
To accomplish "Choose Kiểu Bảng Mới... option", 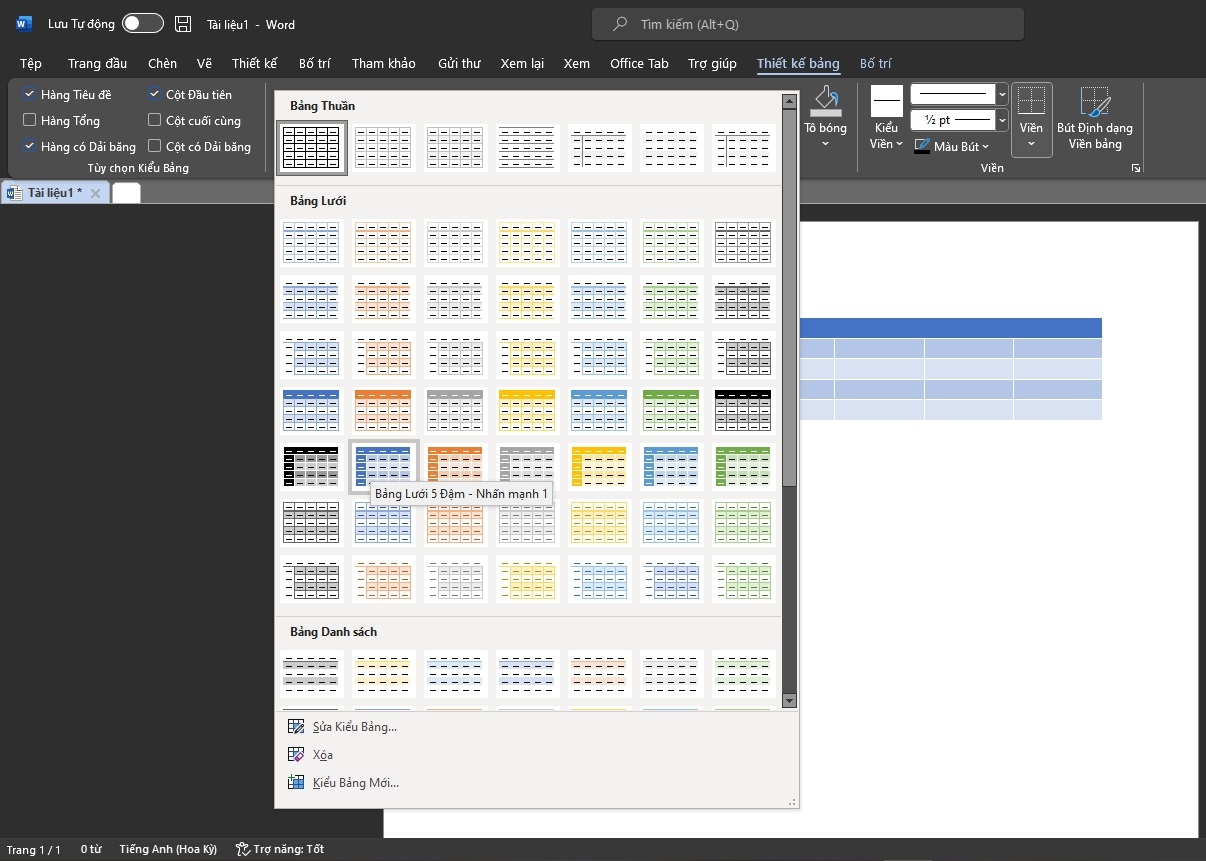I will (x=355, y=783).
